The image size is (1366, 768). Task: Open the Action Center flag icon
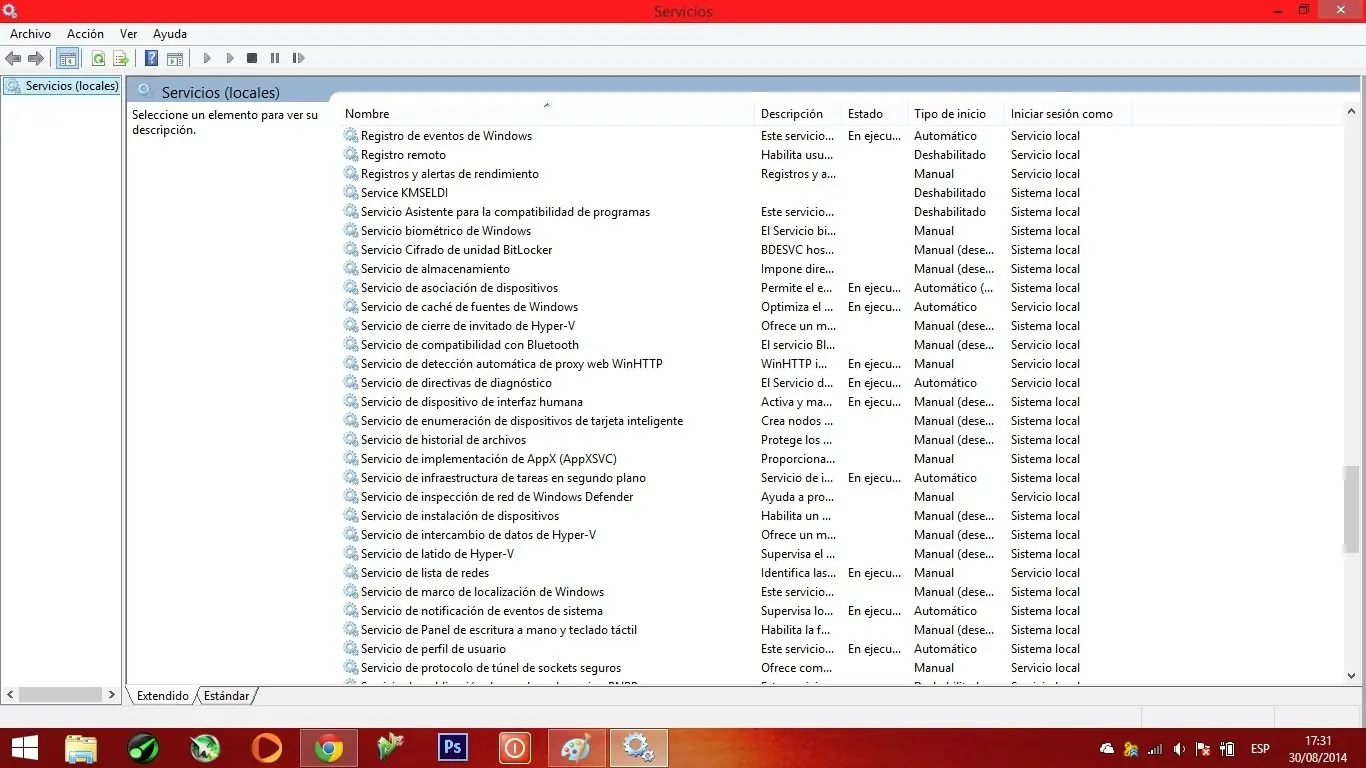pyautogui.click(x=1203, y=749)
